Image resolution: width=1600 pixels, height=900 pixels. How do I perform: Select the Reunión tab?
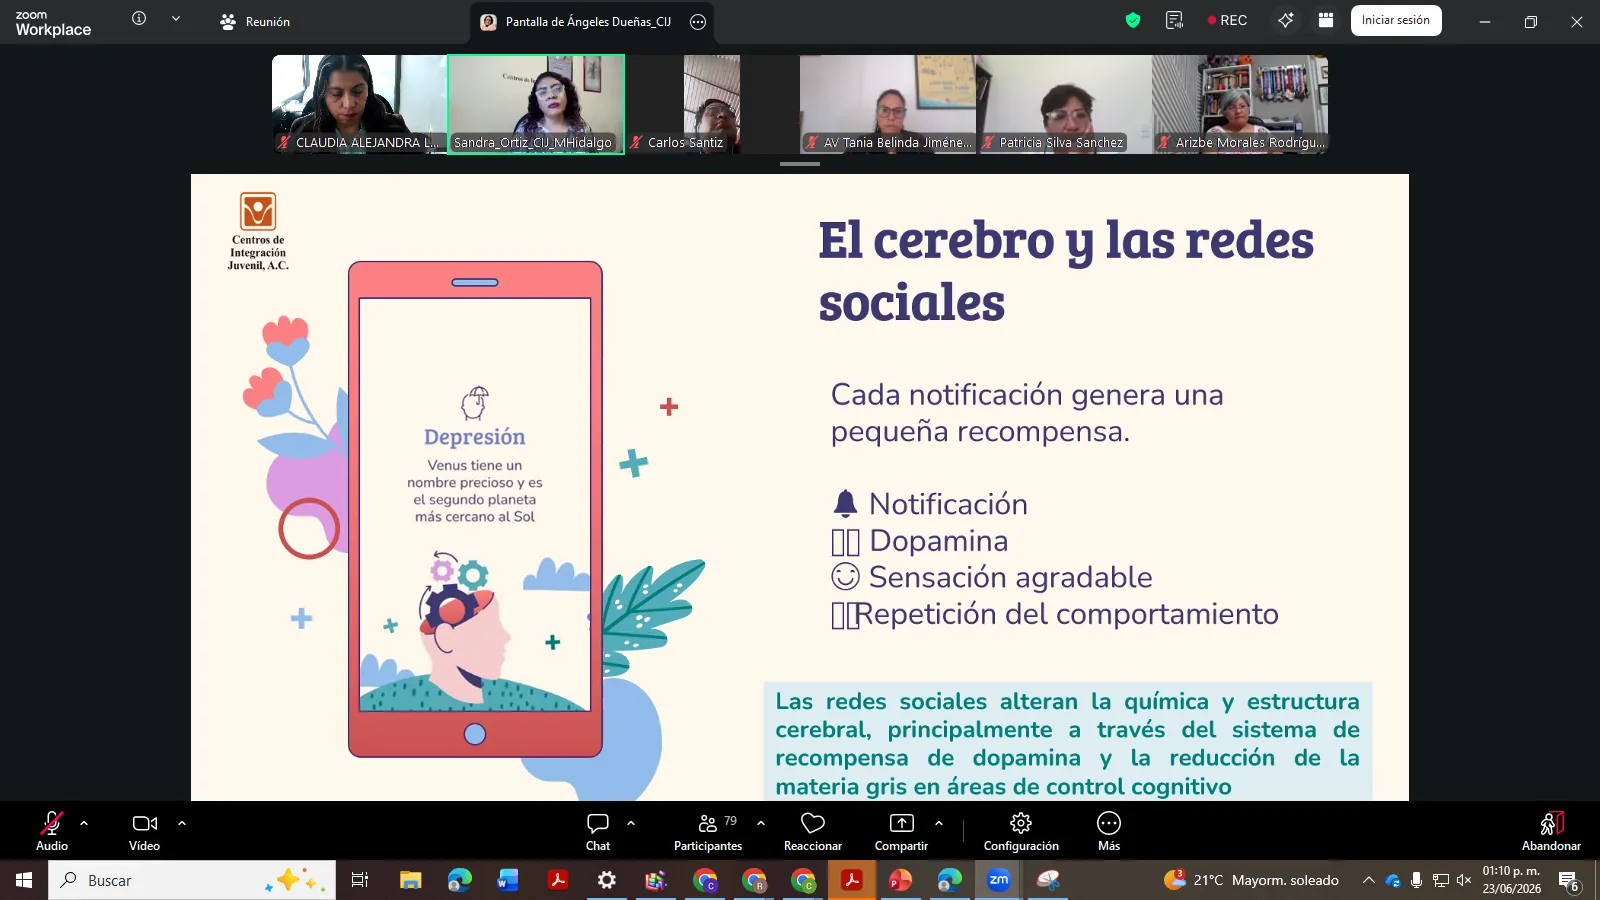(x=255, y=21)
